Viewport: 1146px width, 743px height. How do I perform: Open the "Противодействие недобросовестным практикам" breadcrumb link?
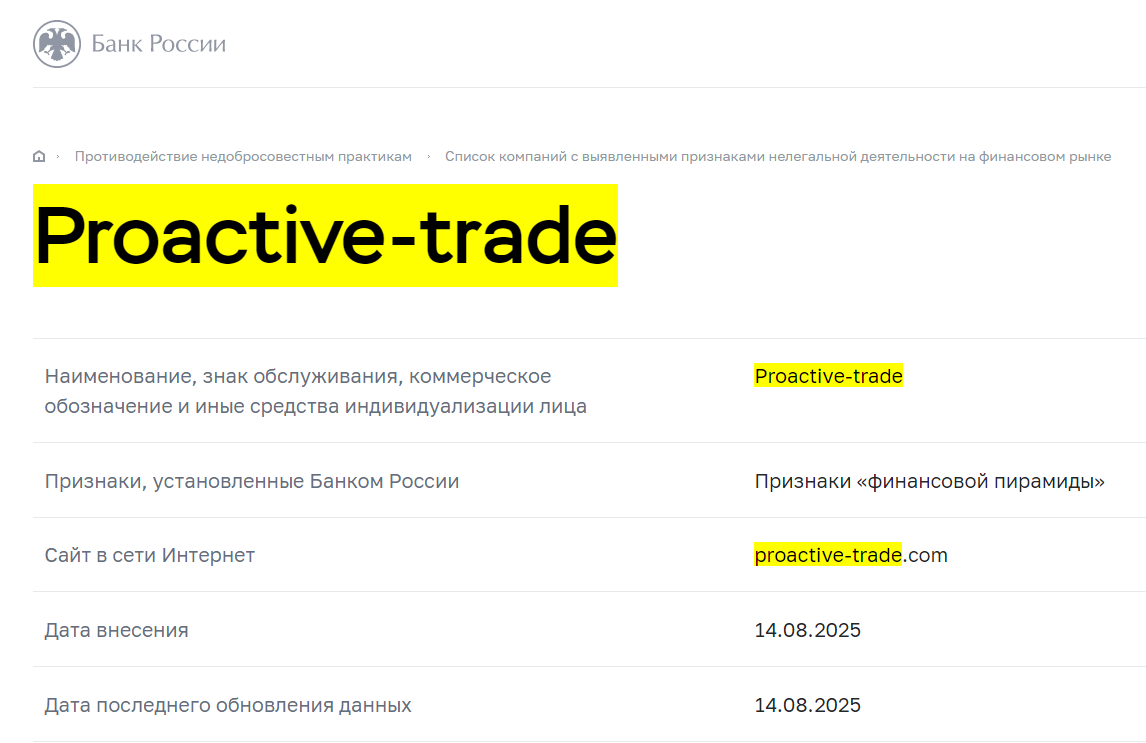click(245, 156)
